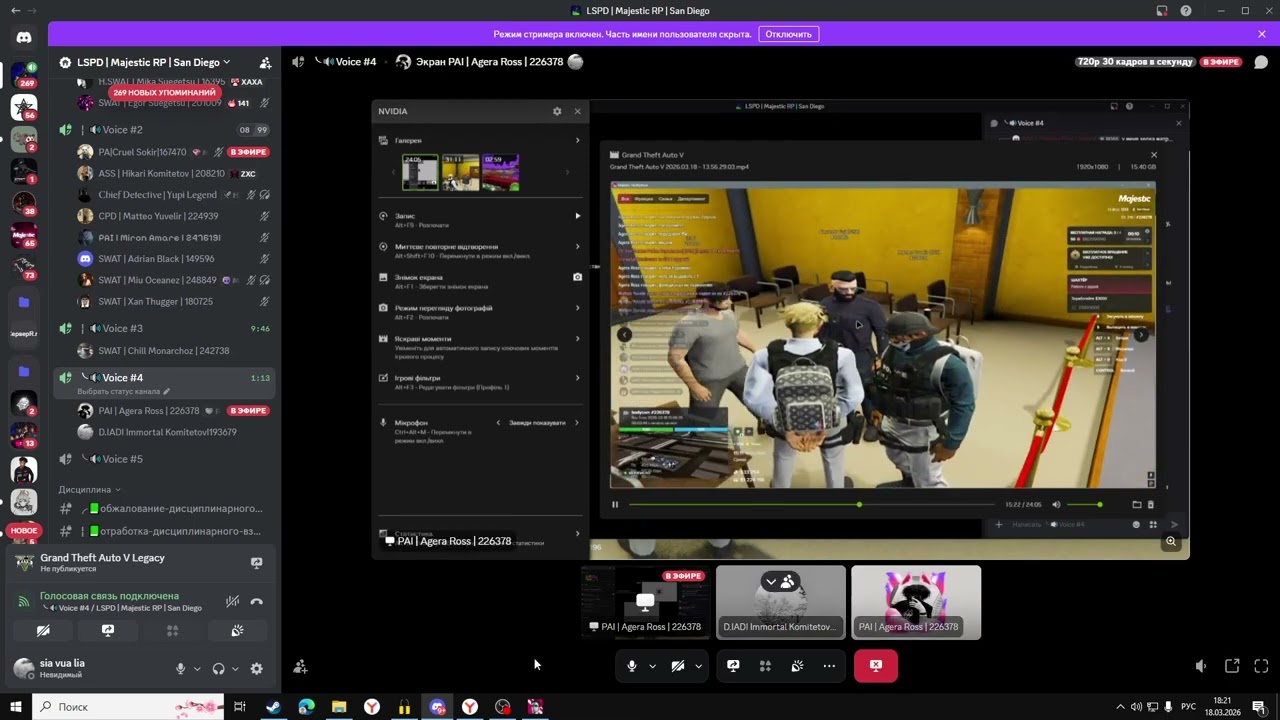Open activities icon in call controls
1280x720 pixels.
pyautogui.click(x=765, y=666)
